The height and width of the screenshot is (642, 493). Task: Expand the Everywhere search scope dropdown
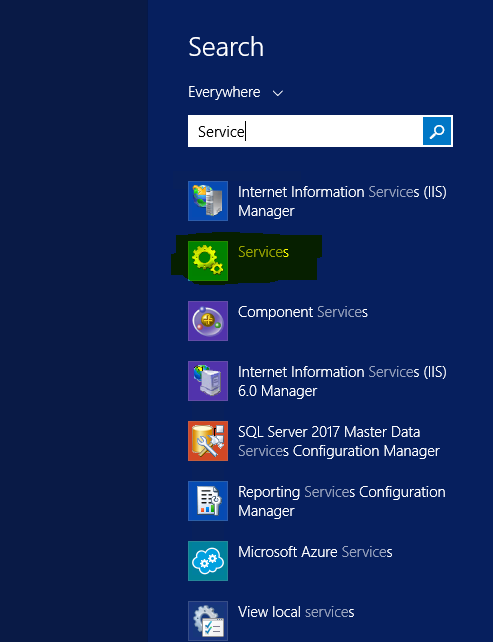235,92
